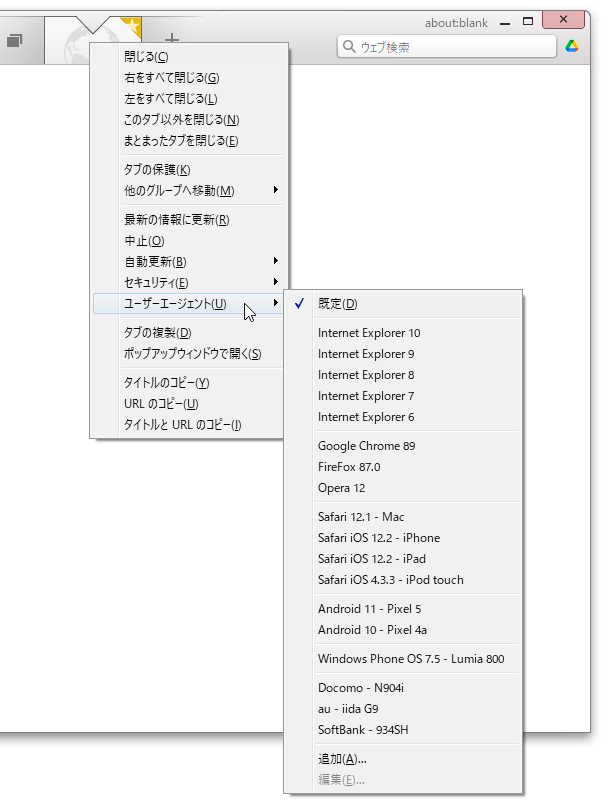The width and height of the screenshot is (604, 806).
Task: Select Internet Explorer 10 user agent
Action: (x=402, y=333)
